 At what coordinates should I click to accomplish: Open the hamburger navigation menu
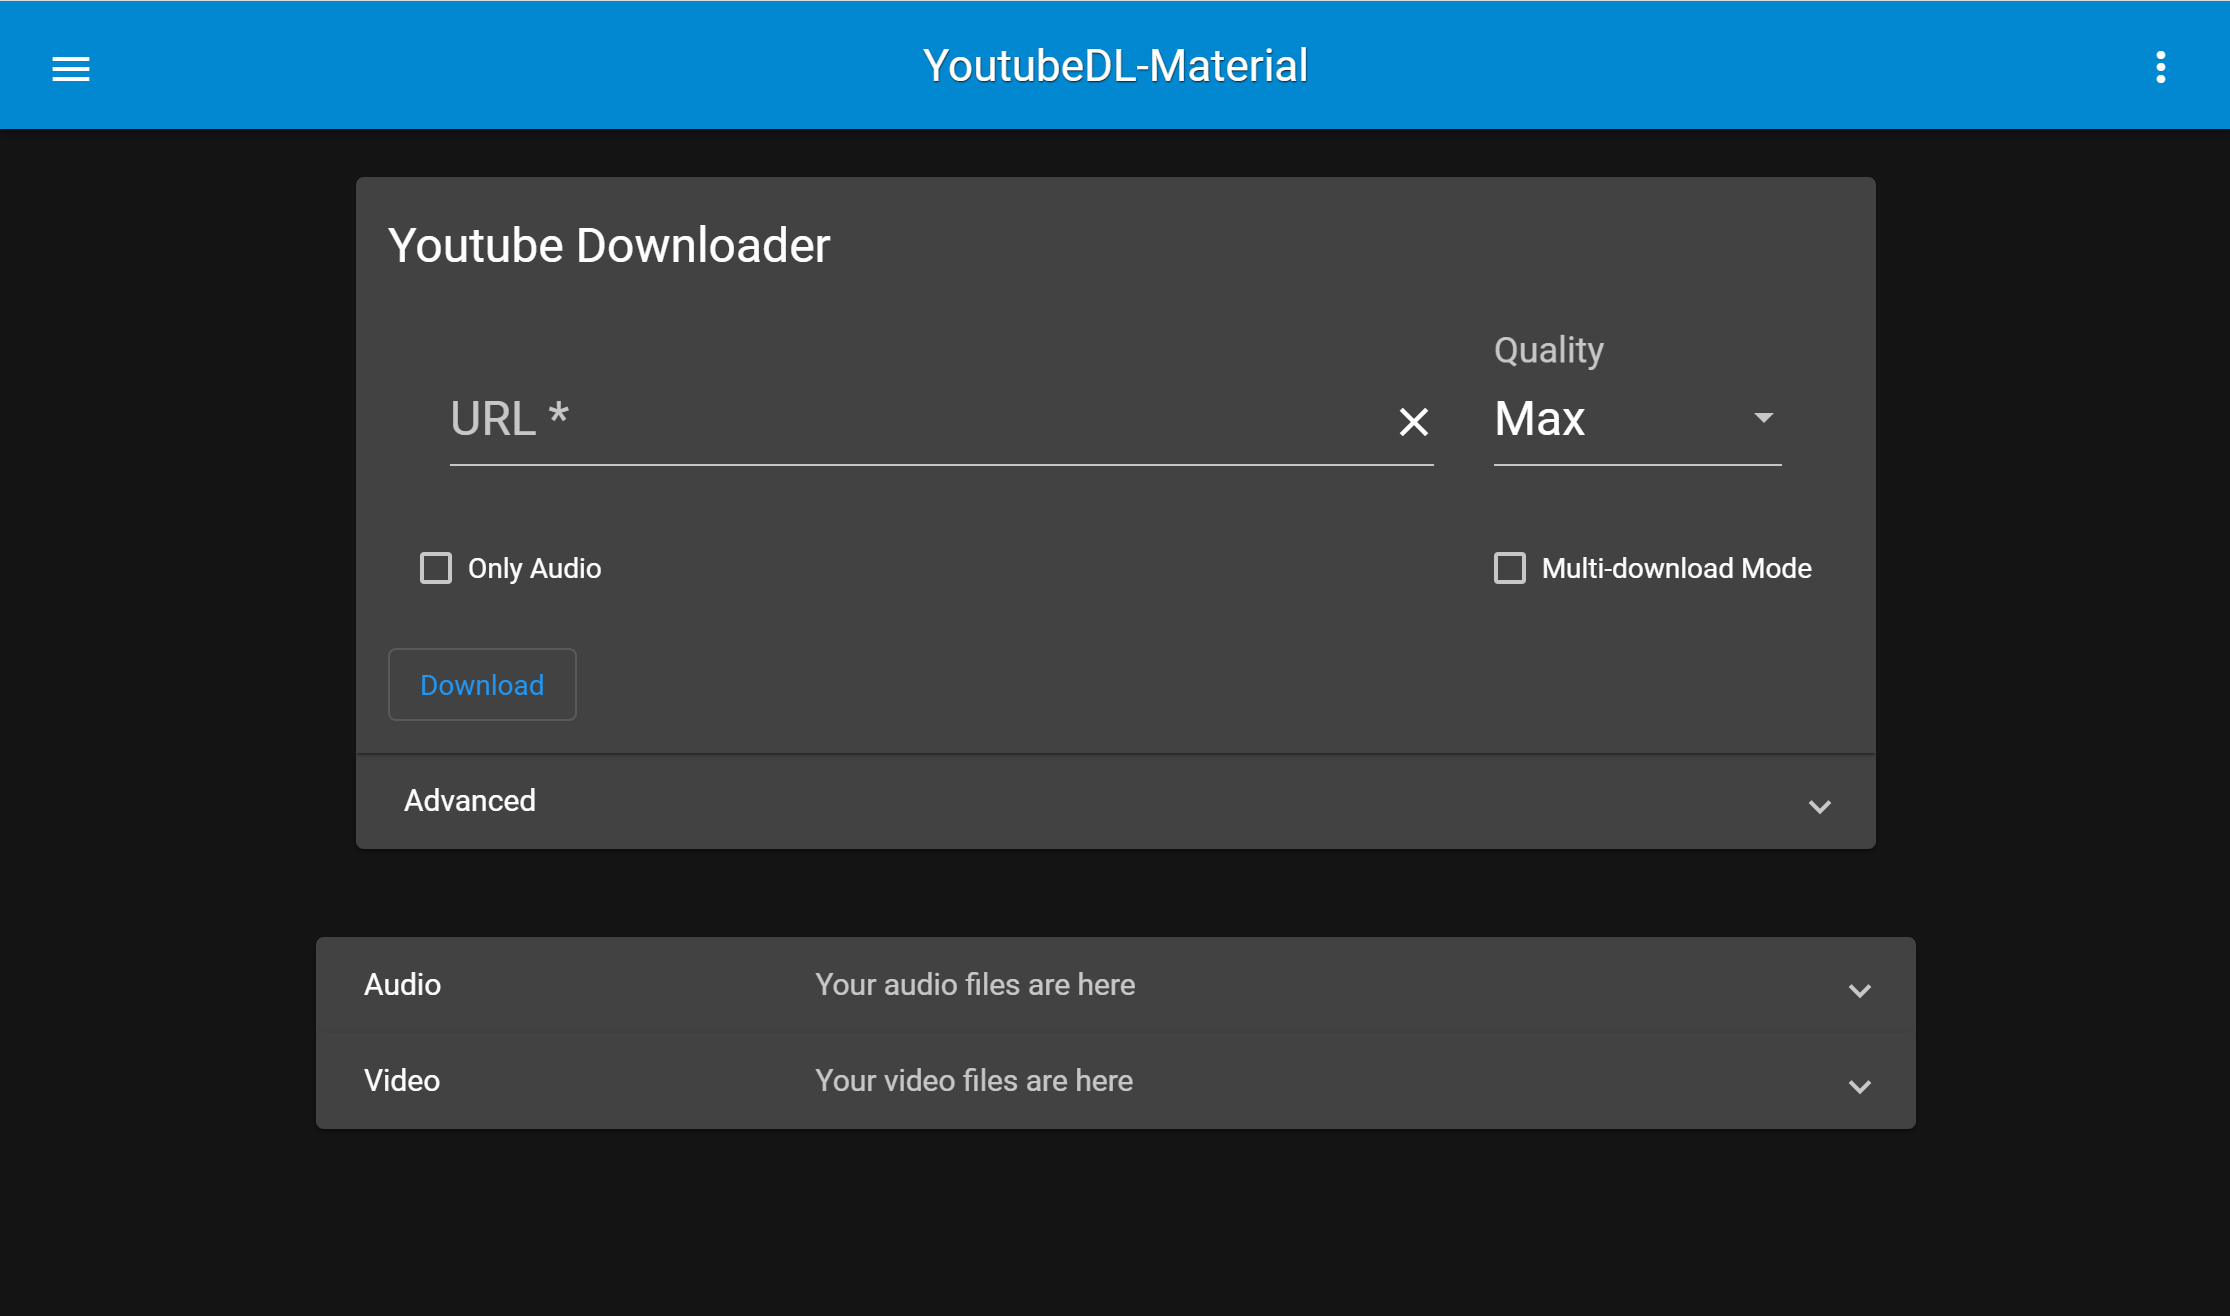71,68
